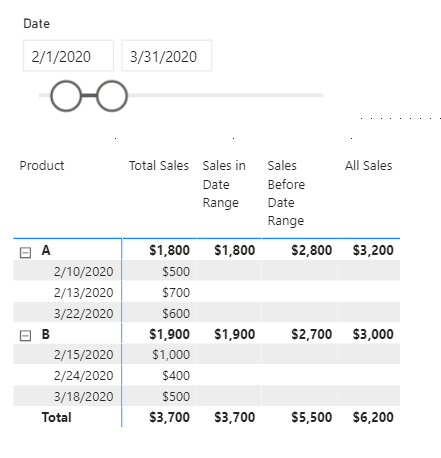Click the left date slider handle

[66, 96]
